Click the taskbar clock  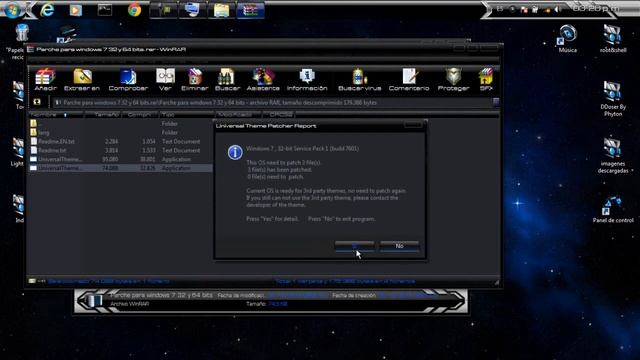coord(596,8)
